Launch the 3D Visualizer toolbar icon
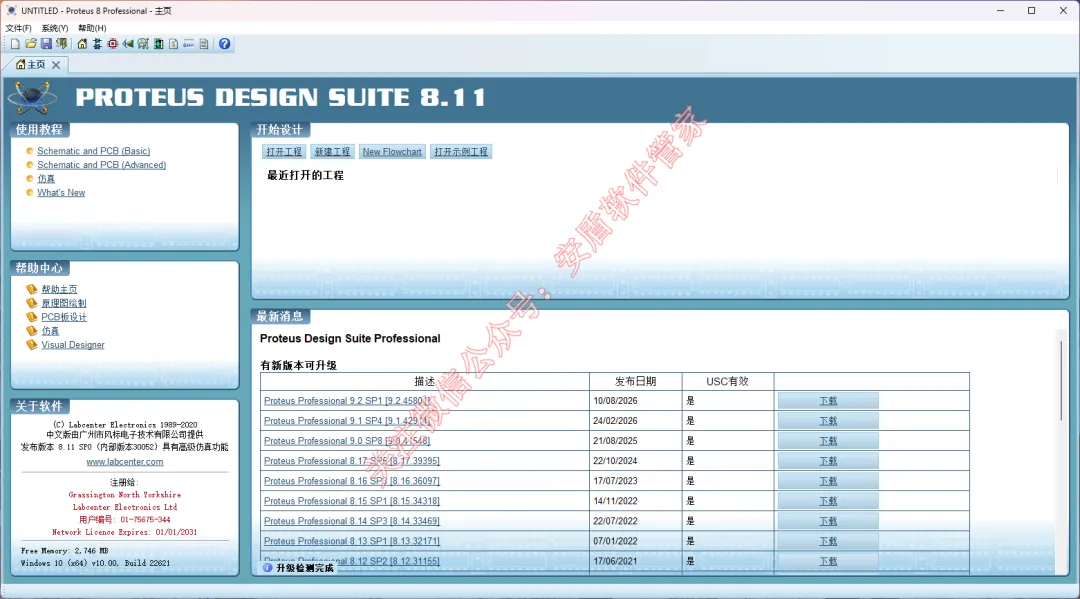Image resolution: width=1080 pixels, height=599 pixels. pyautogui.click(x=127, y=44)
